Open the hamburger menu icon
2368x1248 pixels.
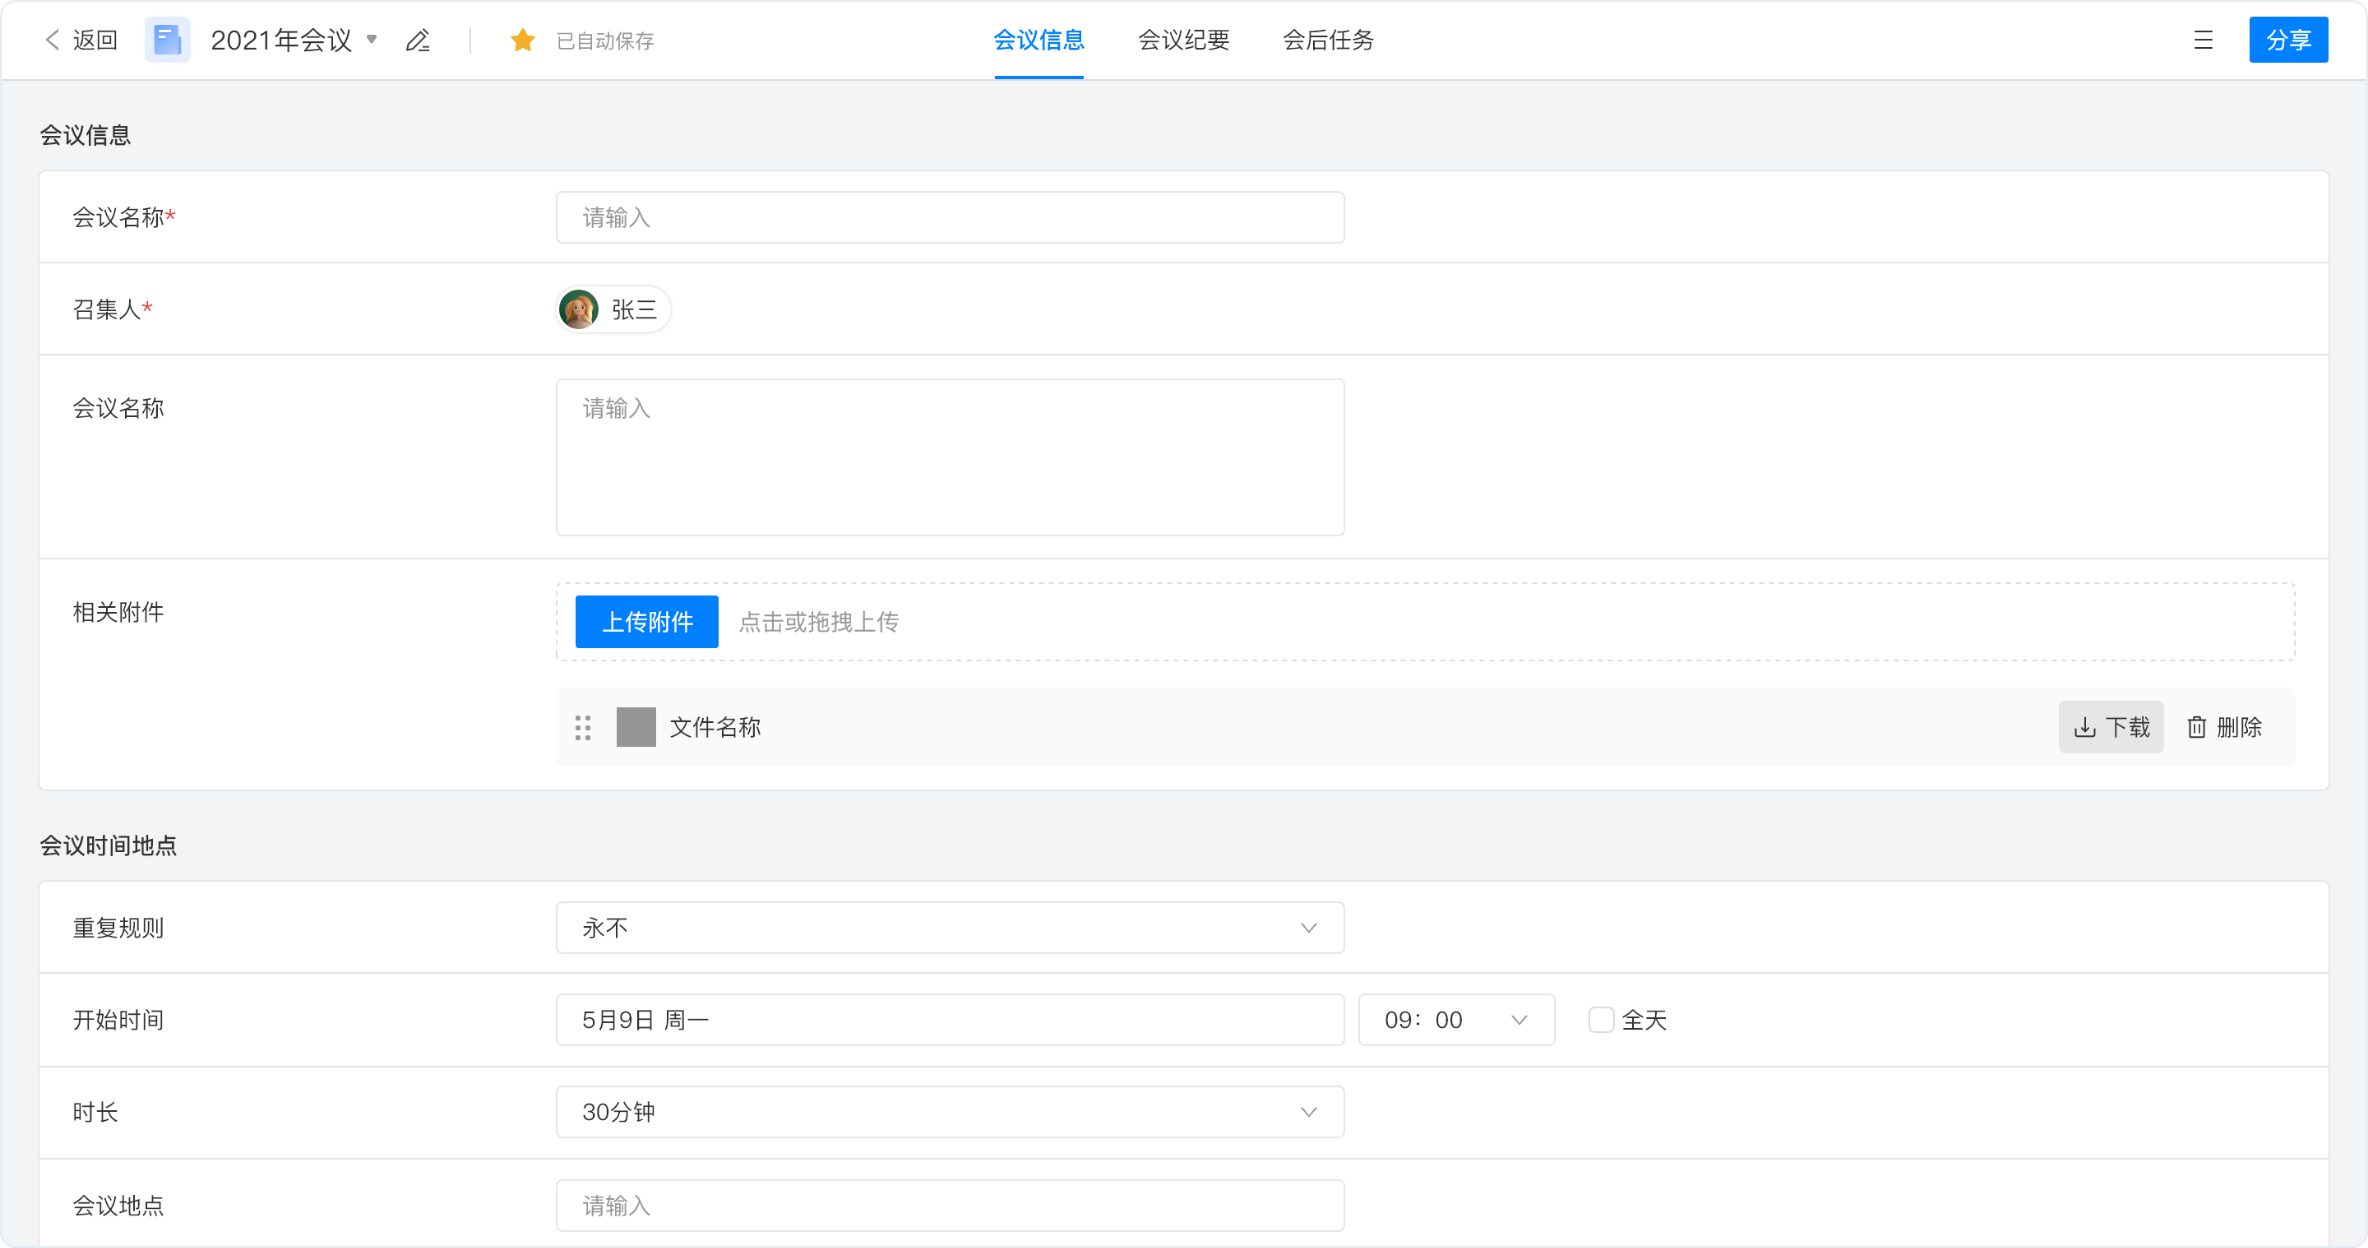[2203, 40]
